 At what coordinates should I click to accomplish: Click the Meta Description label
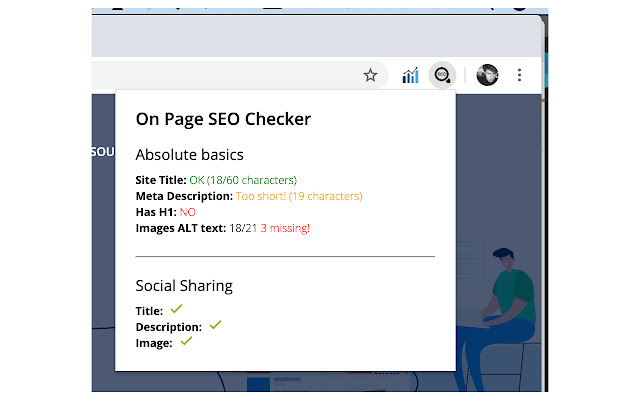184,196
